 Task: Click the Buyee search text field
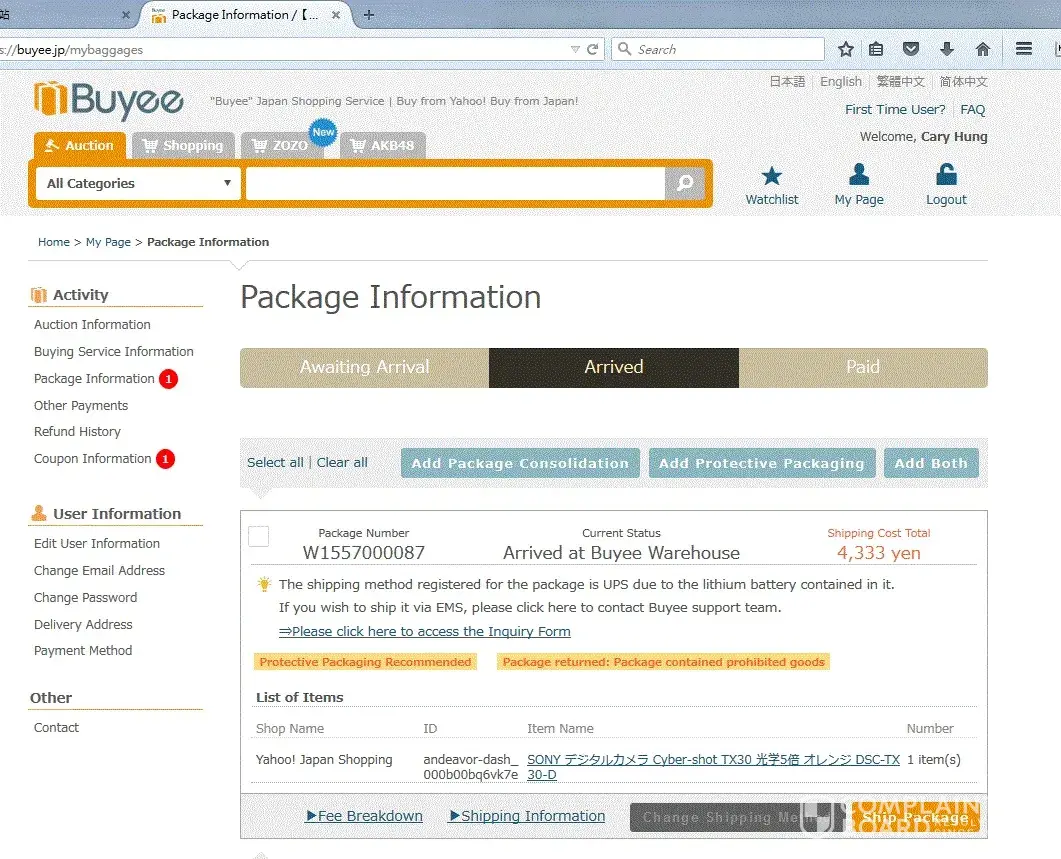455,183
